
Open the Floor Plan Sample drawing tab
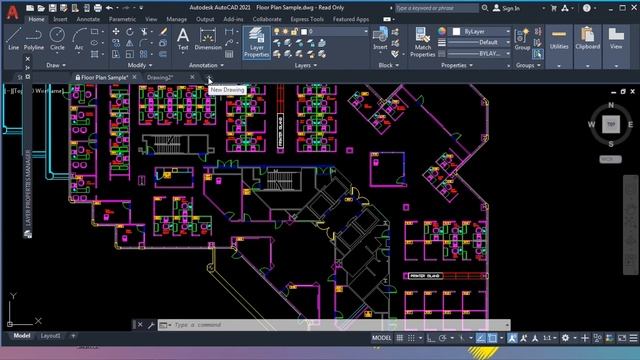pos(104,77)
